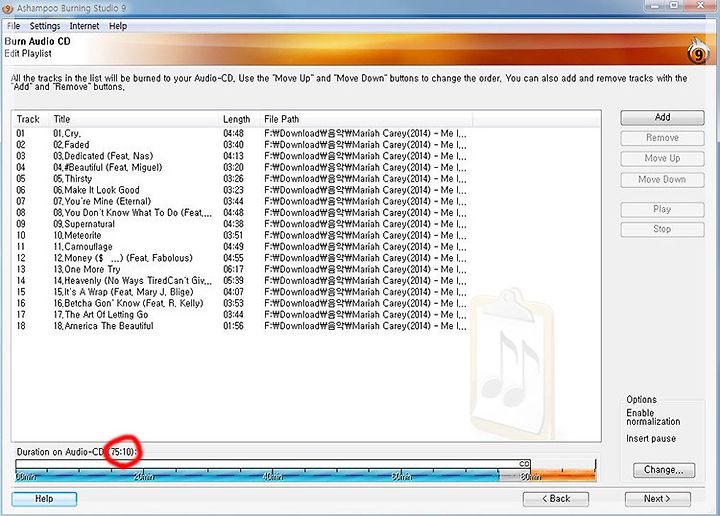Viewport: 720px width, 516px height.
Task: Select track '14.Heavenly (No Ways TiredCan't Giv...'
Action: pyautogui.click(x=132, y=281)
